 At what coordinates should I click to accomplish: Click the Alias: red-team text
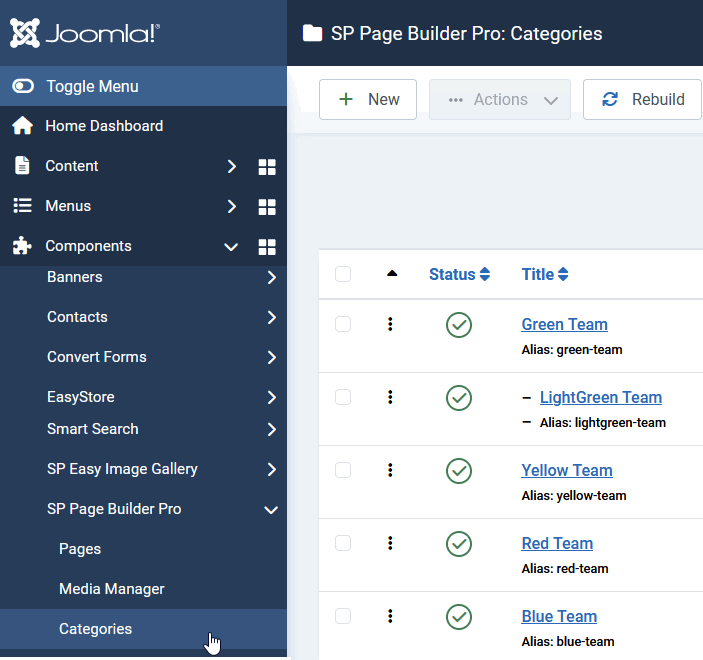pyautogui.click(x=565, y=569)
